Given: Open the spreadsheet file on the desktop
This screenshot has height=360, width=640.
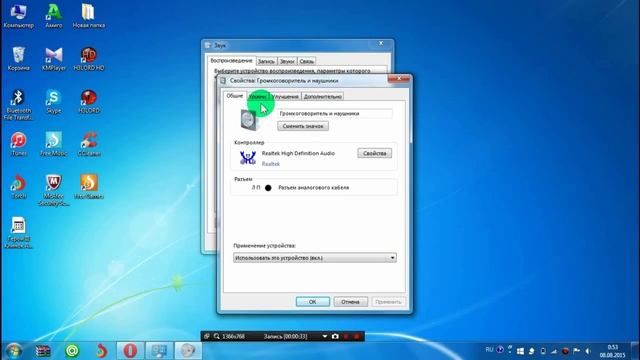Looking at the screenshot, I should point(18,233).
